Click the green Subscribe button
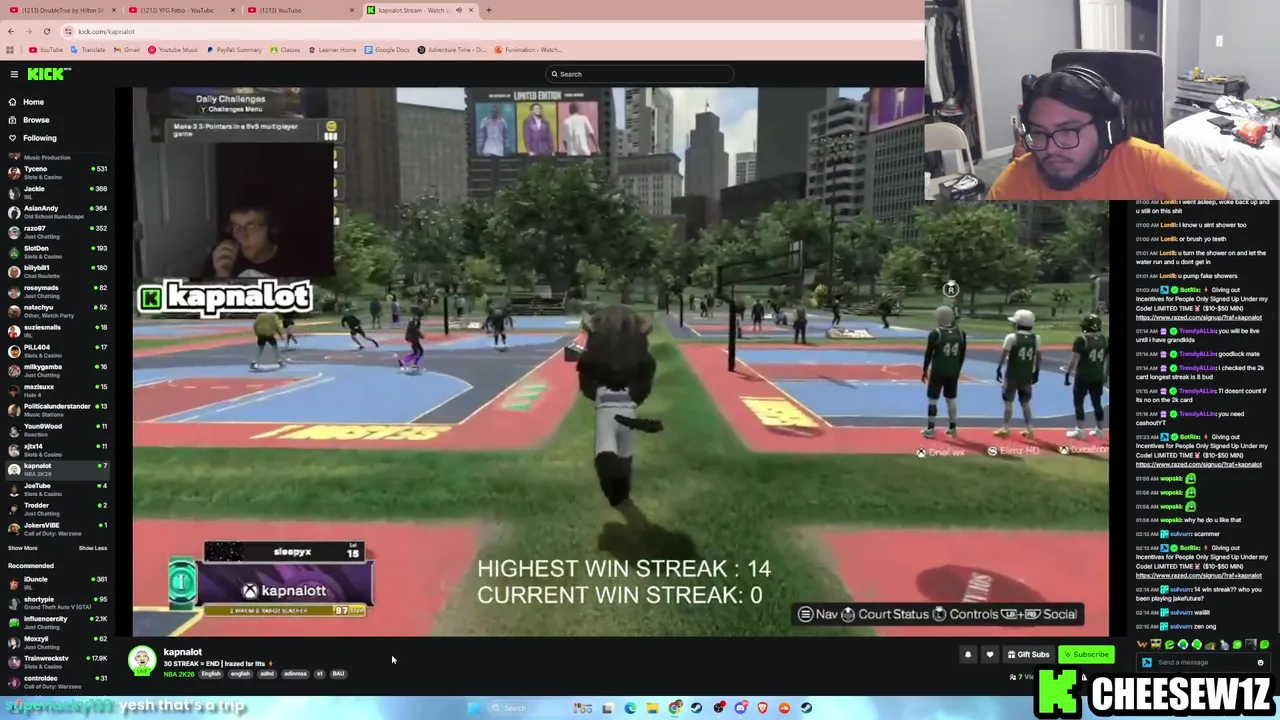The image size is (1280, 720). pos(1086,655)
